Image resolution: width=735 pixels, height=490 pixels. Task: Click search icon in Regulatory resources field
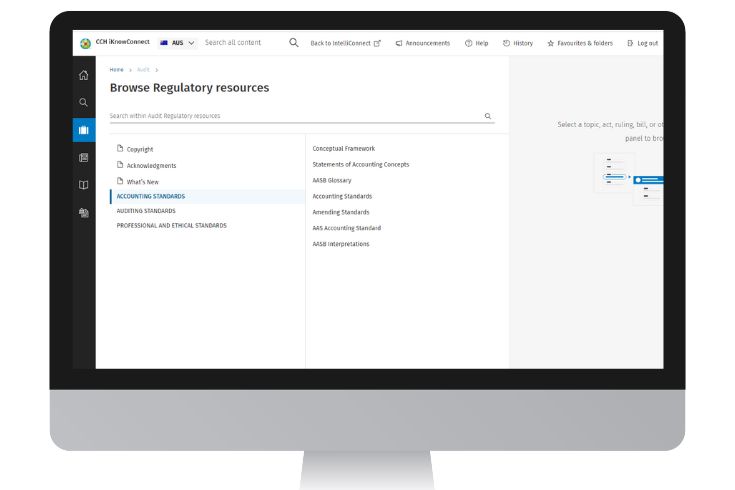click(488, 116)
